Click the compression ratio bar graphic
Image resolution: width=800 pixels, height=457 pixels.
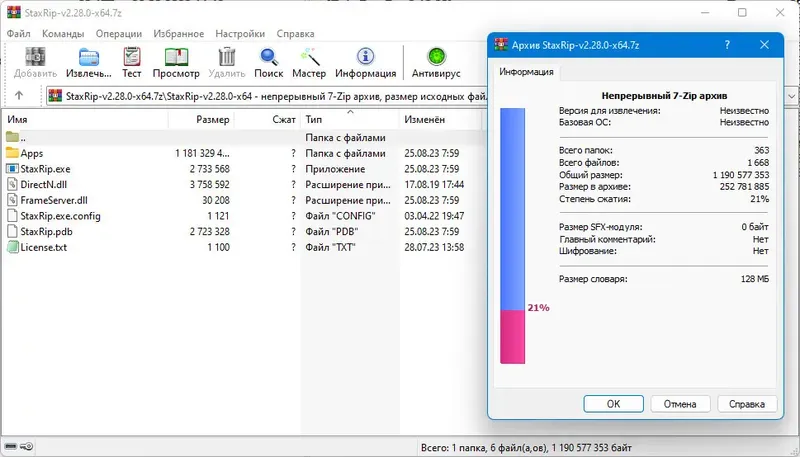pos(512,236)
